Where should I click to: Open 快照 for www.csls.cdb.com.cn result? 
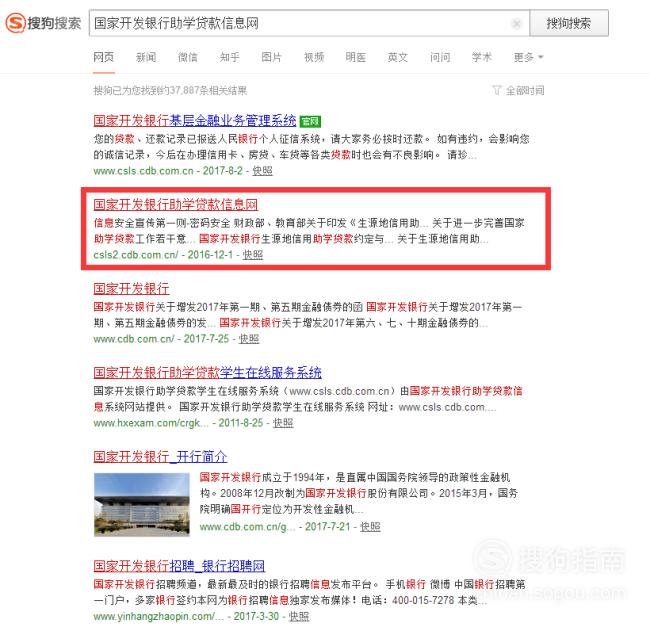coord(262,171)
